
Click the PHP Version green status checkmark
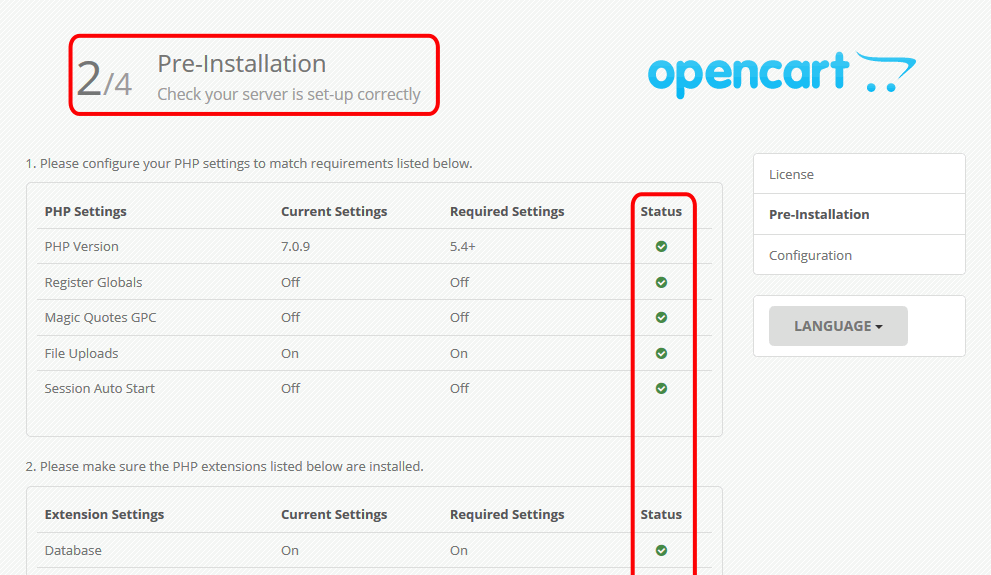point(661,246)
